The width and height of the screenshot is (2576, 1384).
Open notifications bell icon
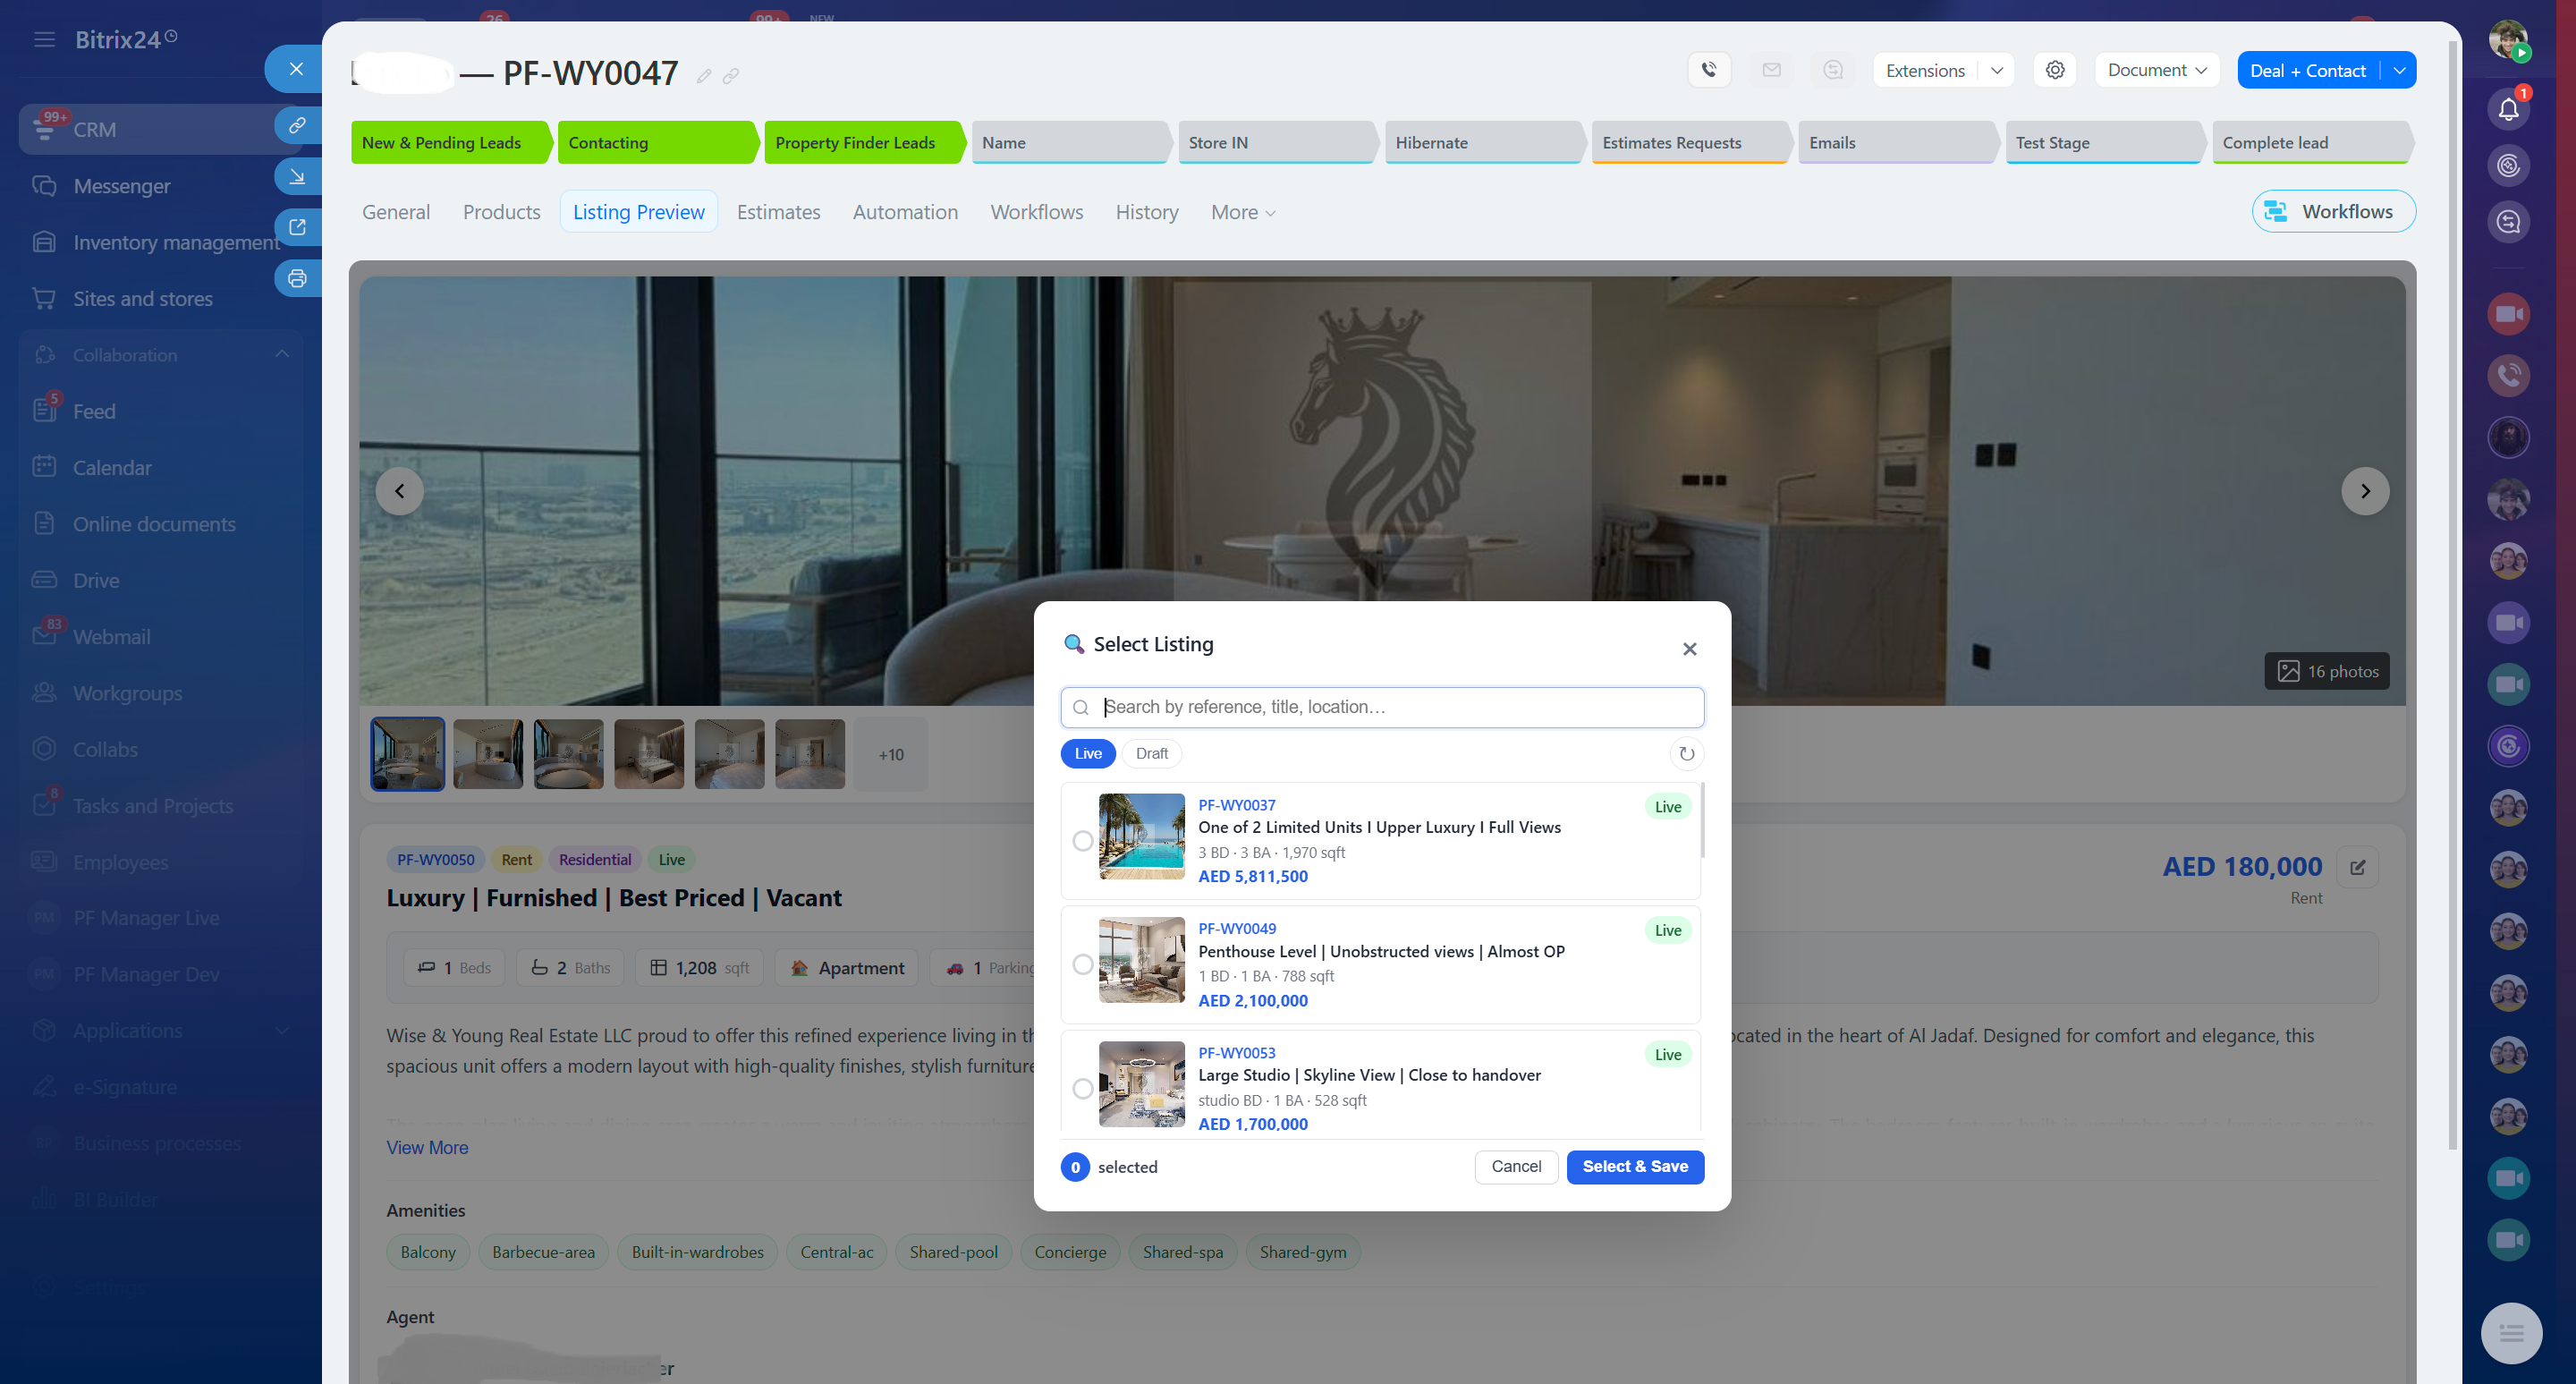click(x=2508, y=108)
